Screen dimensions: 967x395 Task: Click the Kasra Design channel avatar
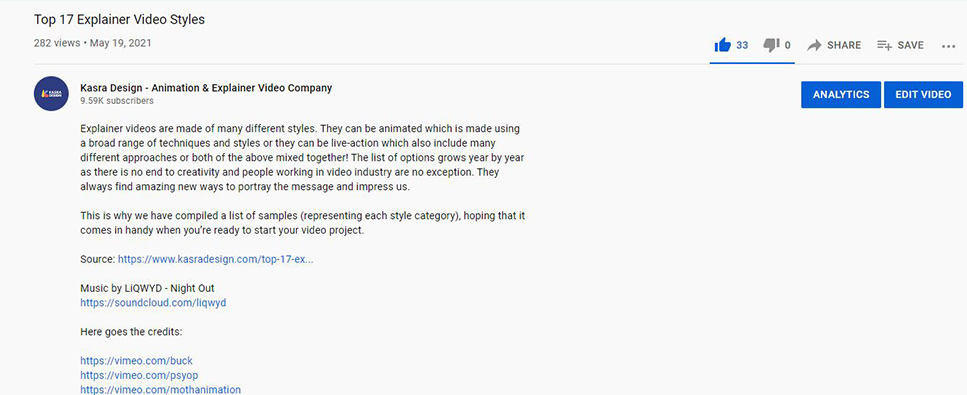point(51,93)
